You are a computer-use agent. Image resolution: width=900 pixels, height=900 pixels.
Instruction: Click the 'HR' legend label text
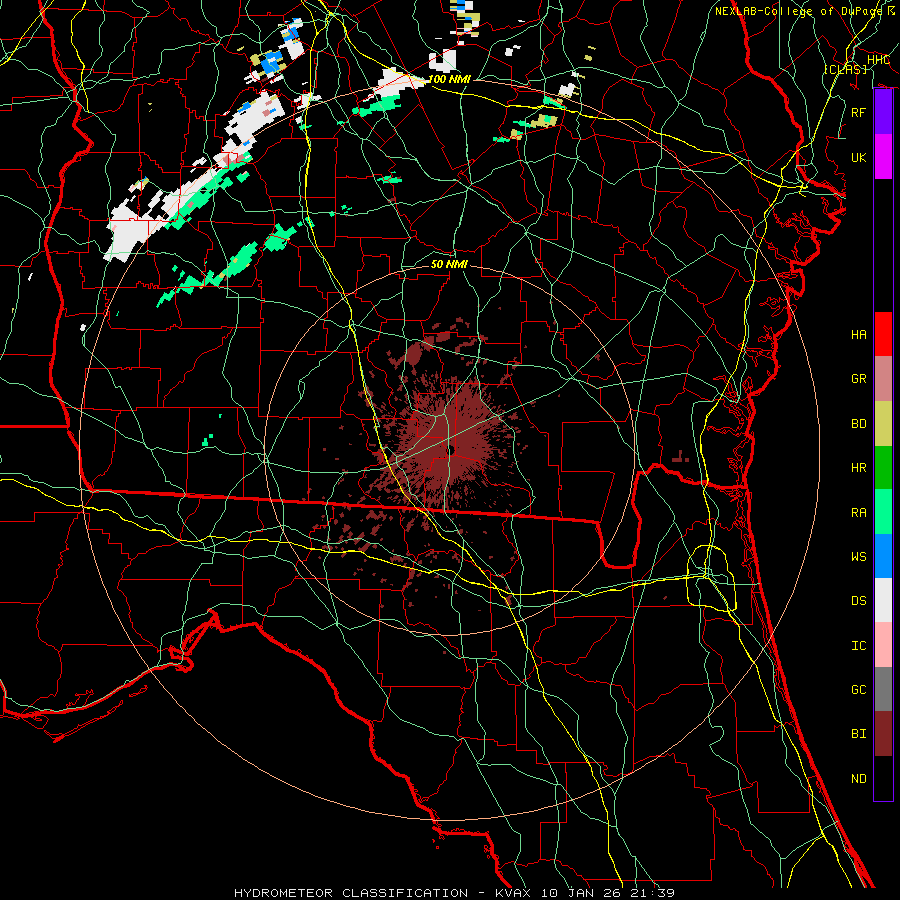click(x=859, y=468)
